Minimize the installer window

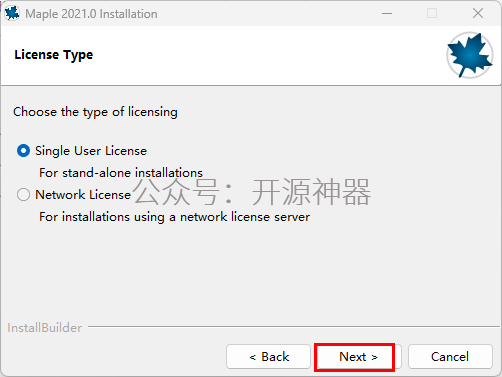click(x=387, y=14)
